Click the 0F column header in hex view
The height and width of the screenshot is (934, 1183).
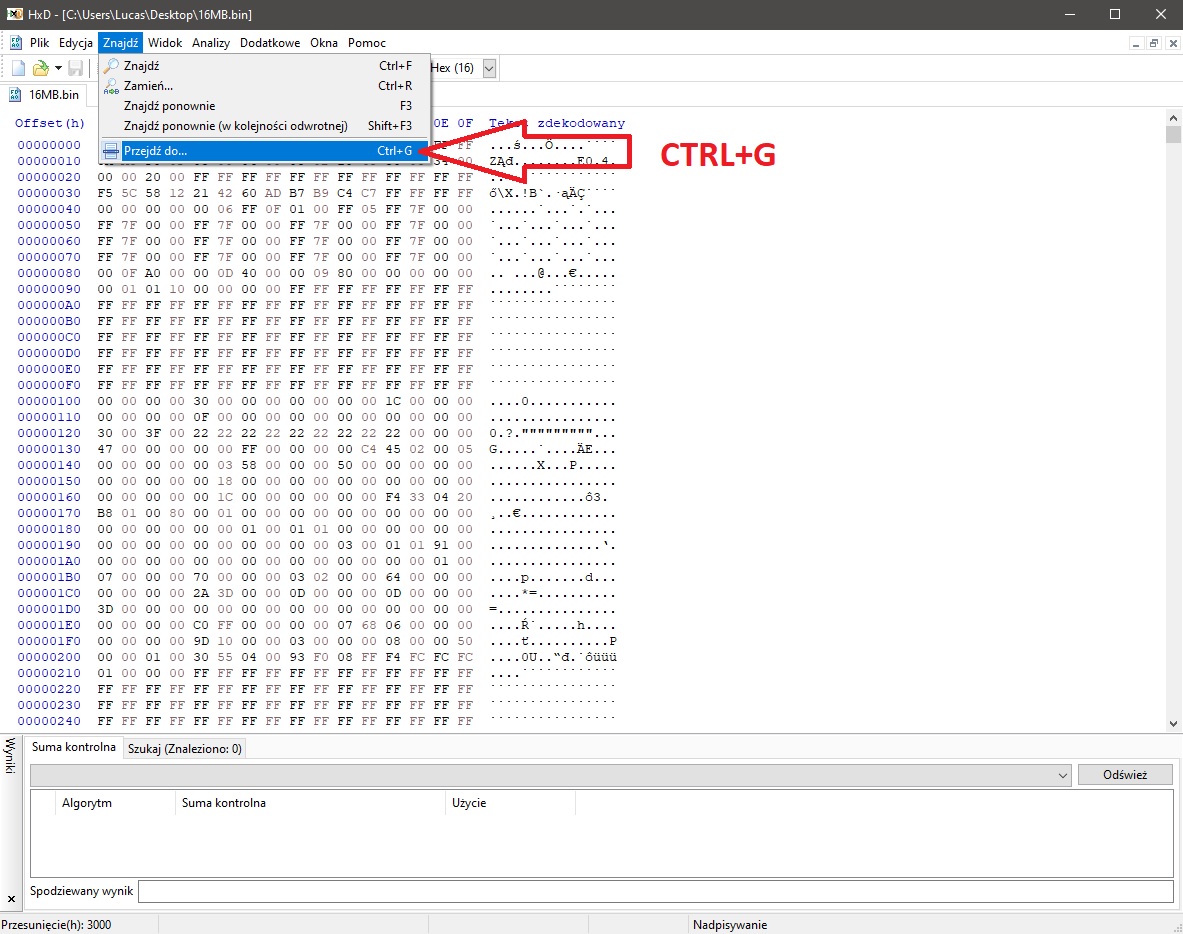pos(465,123)
